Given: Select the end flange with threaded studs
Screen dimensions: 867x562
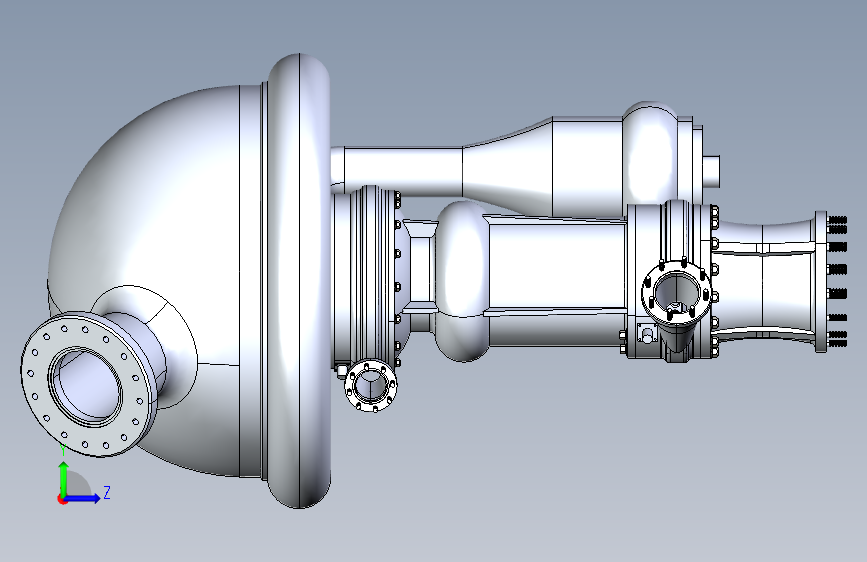Looking at the screenshot, I should coord(821,281).
